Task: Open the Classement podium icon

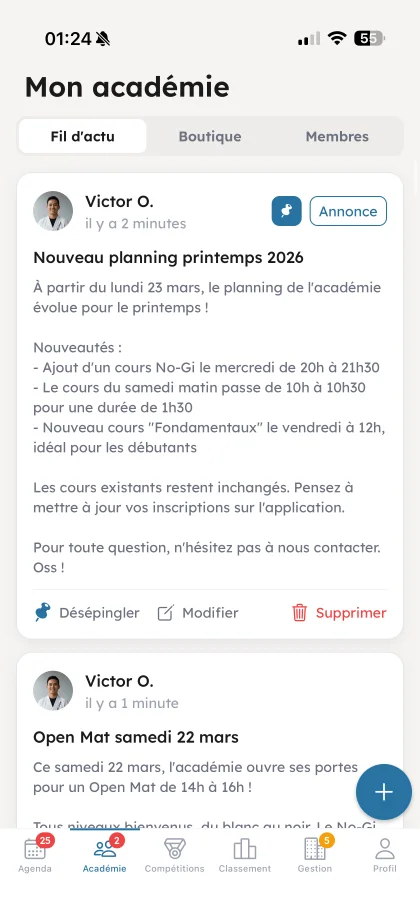Action: pyautogui.click(x=245, y=849)
